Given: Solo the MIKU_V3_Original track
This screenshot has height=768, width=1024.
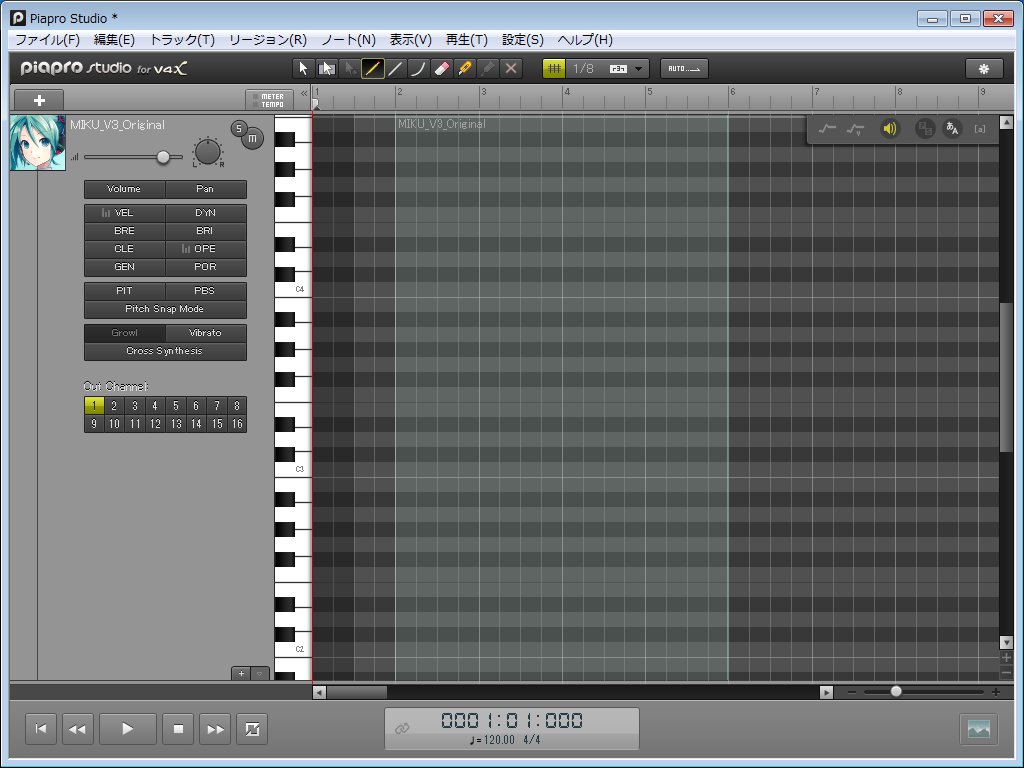Looking at the screenshot, I should coord(239,129).
